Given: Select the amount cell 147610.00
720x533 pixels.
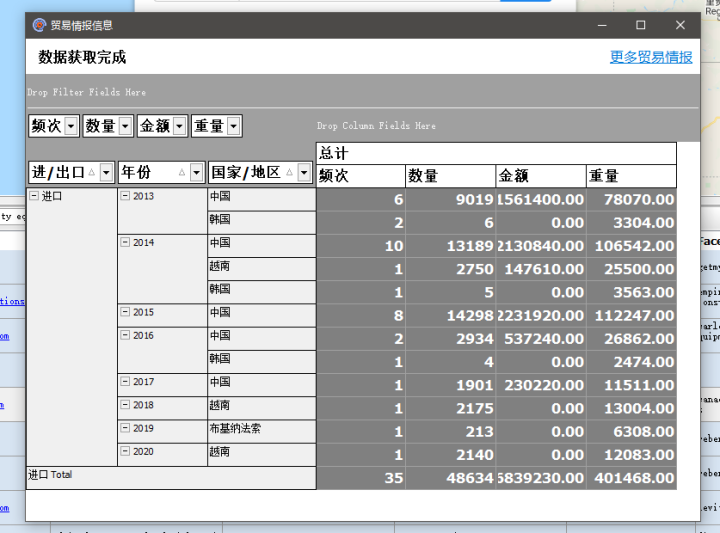Looking at the screenshot, I should point(541,269).
